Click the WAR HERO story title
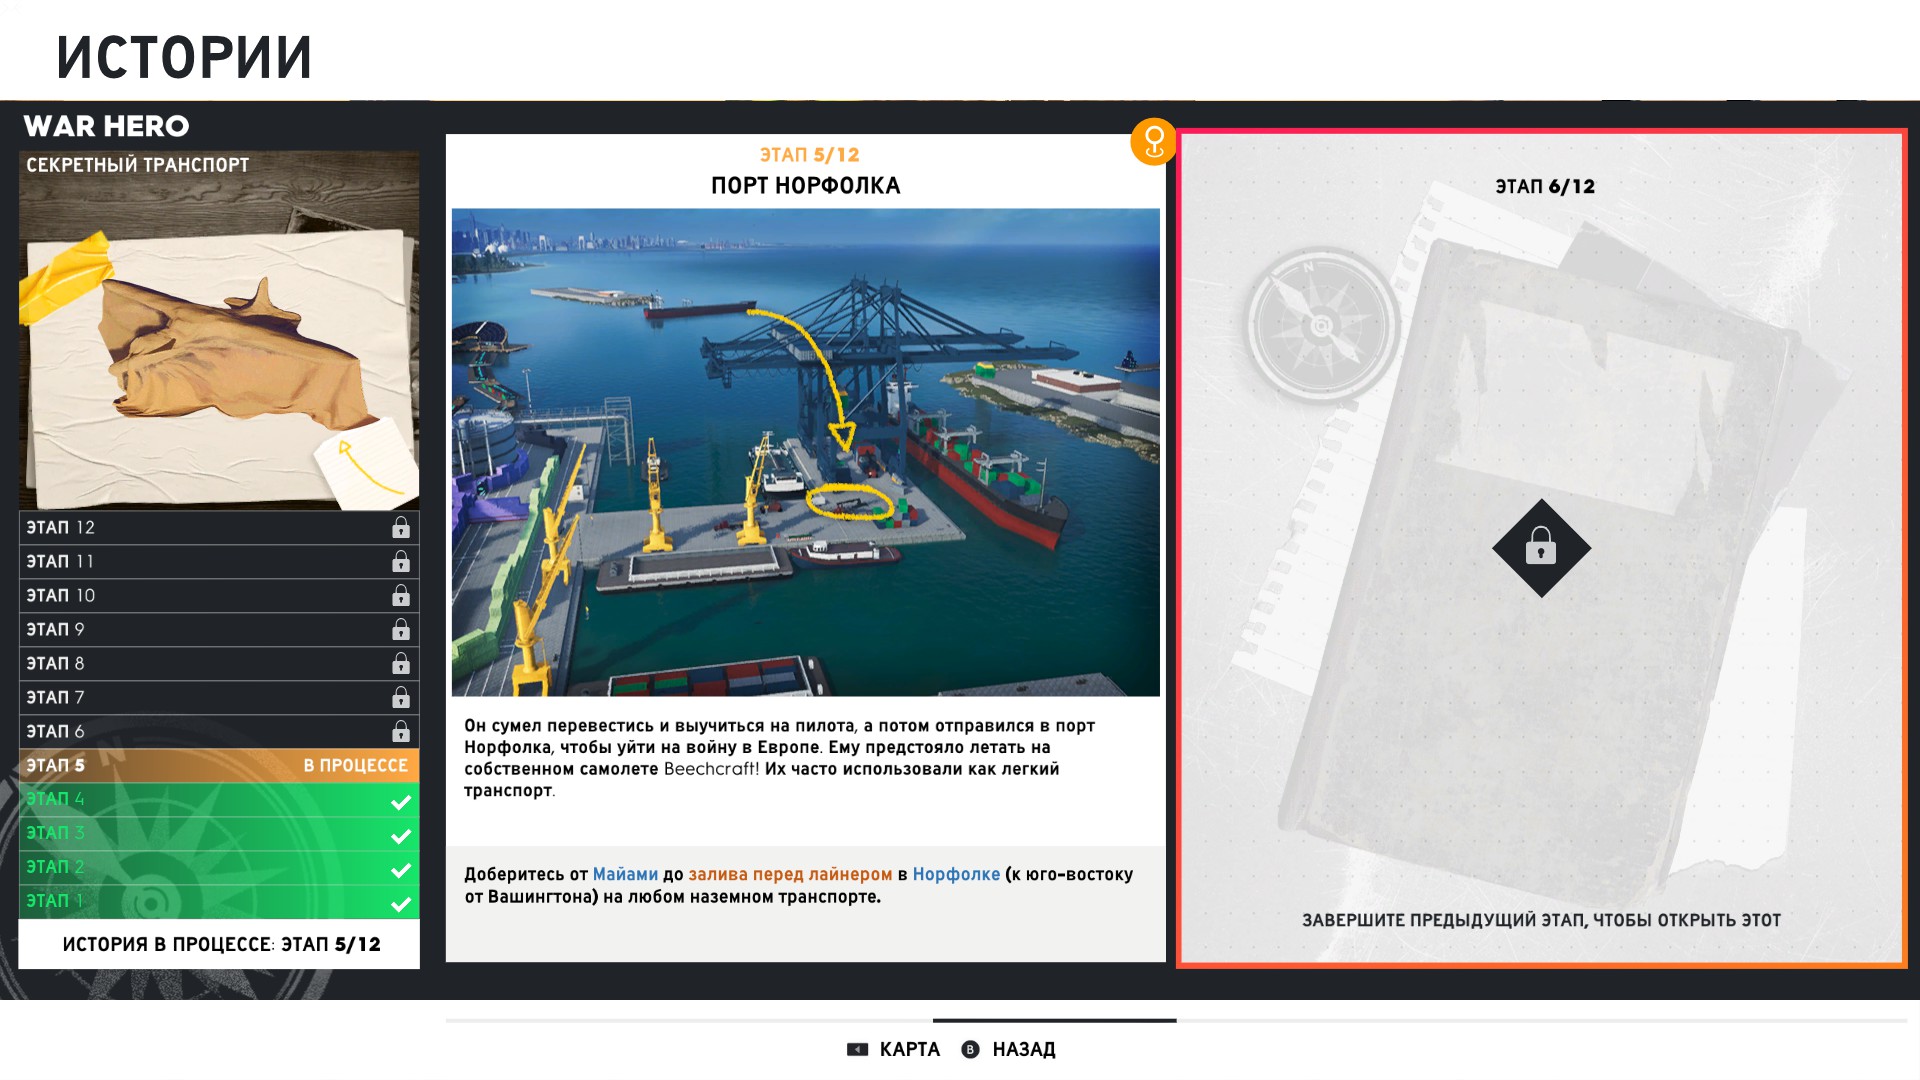Screen dimensions: 1920x1080 point(106,126)
